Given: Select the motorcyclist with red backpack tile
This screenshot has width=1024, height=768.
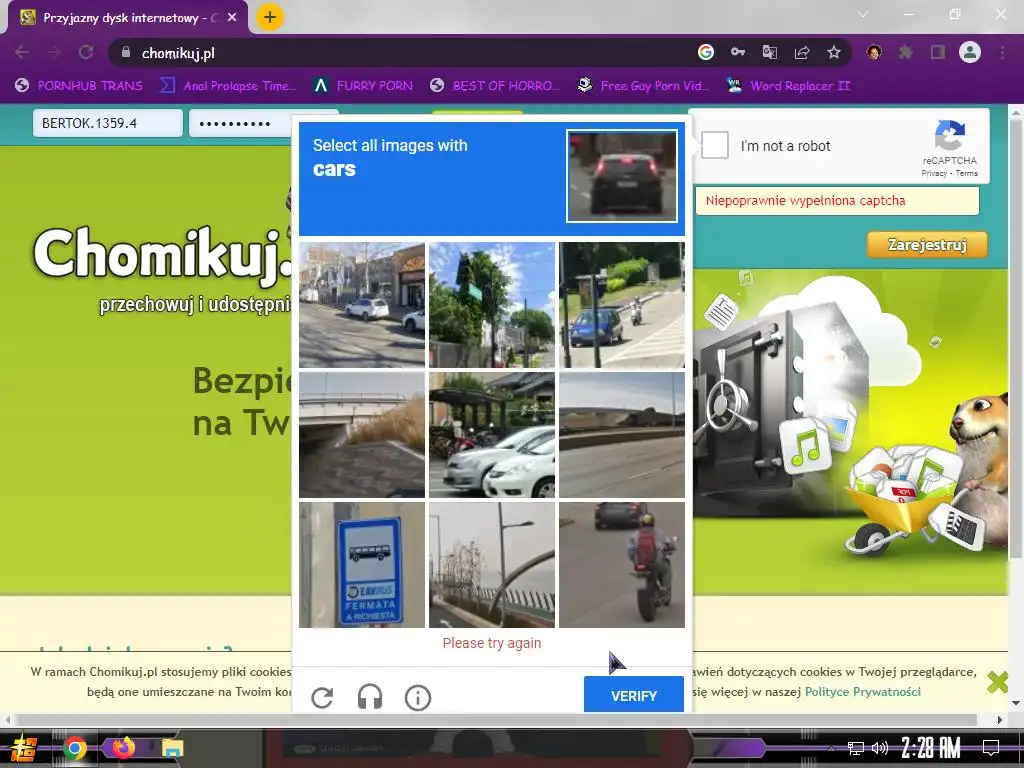Looking at the screenshot, I should coord(622,565).
